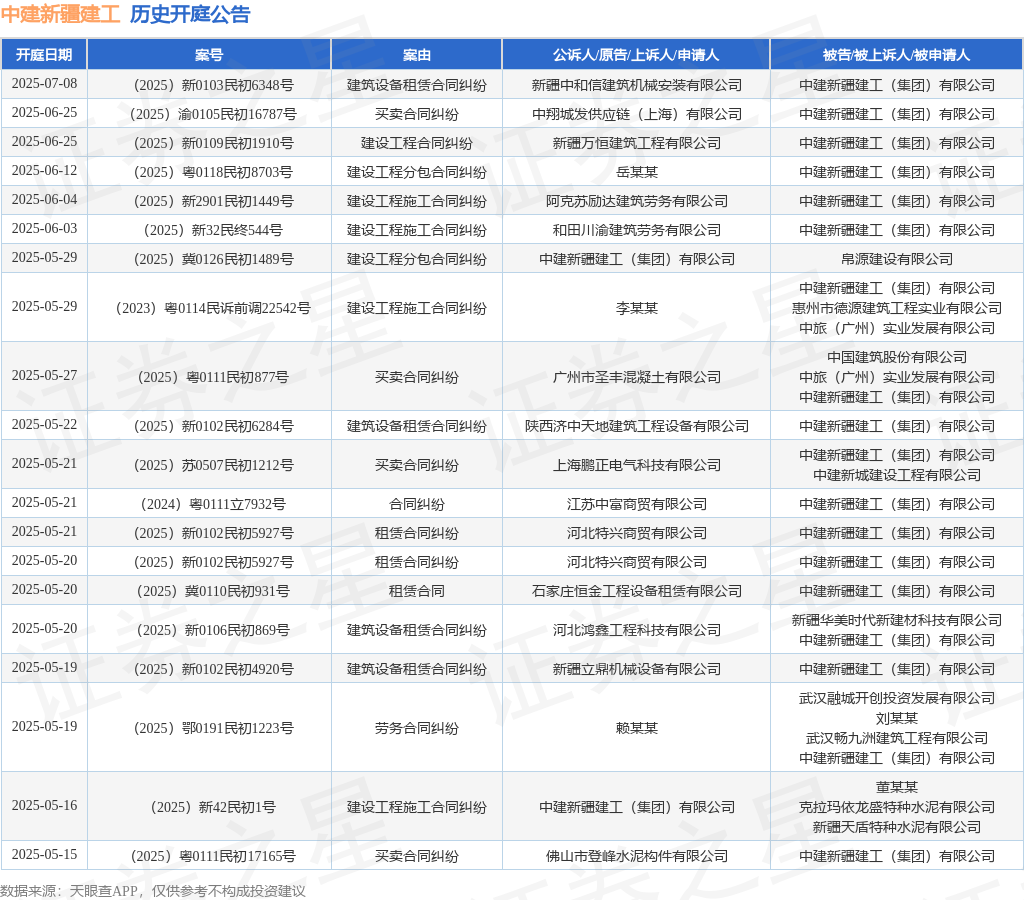This screenshot has height=900, width=1024.
Task: Click the date cell "2025-07-08"
Action: click(x=44, y=84)
